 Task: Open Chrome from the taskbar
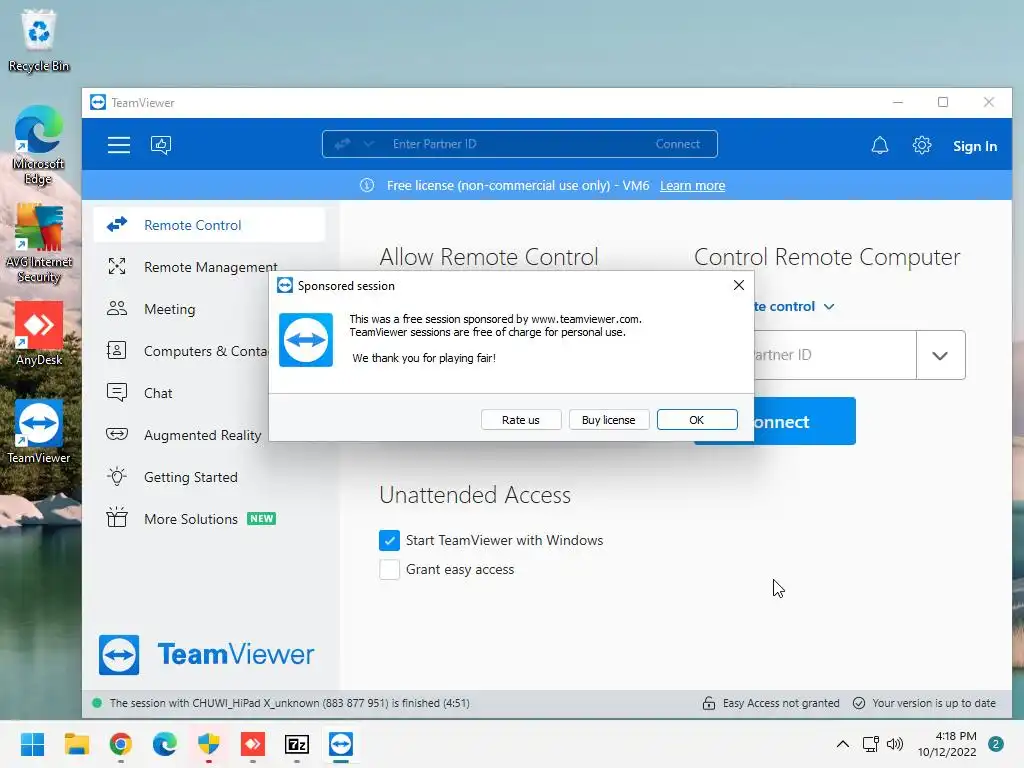pyautogui.click(x=121, y=744)
